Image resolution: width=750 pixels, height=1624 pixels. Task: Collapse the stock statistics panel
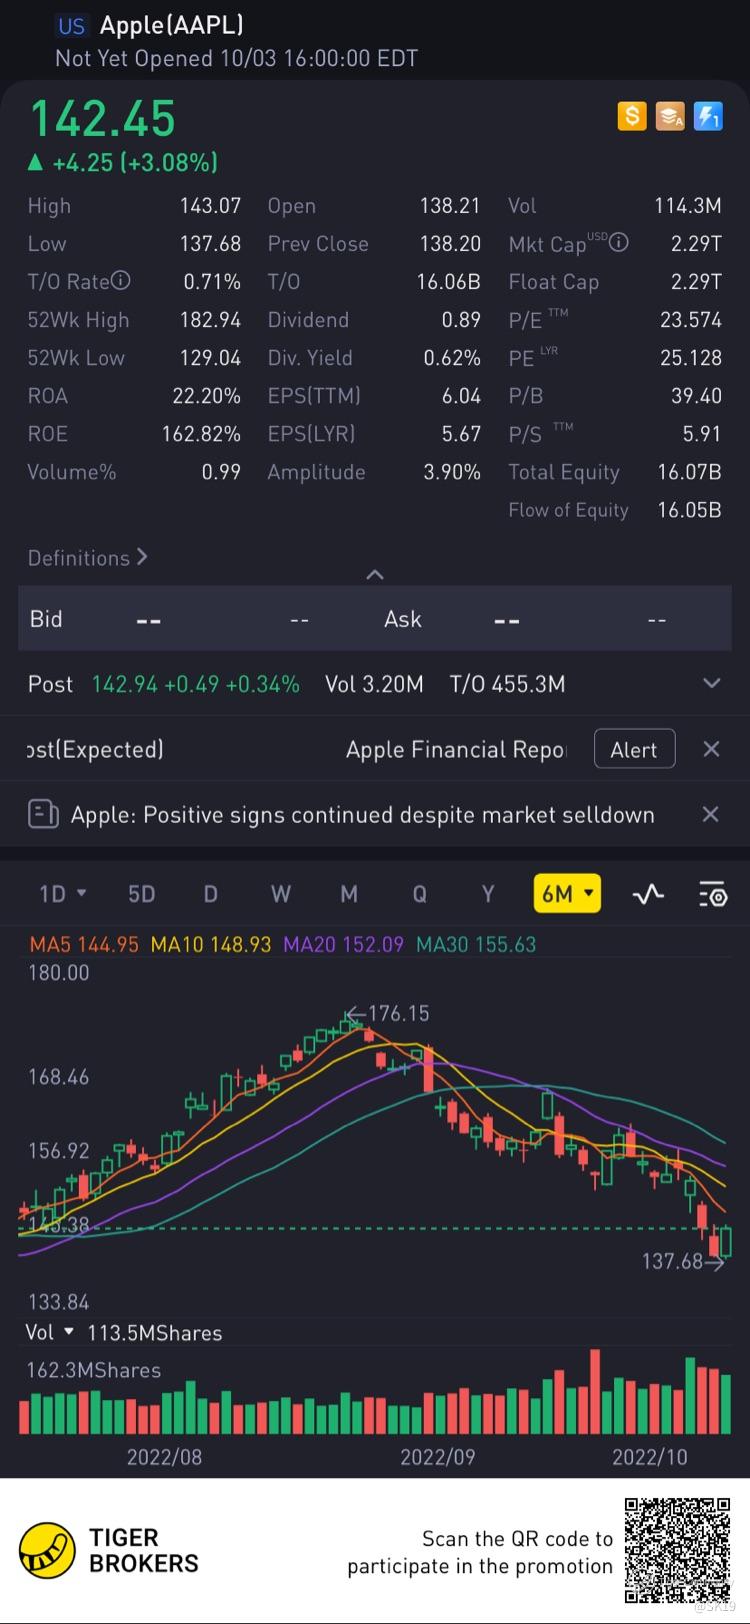375,574
